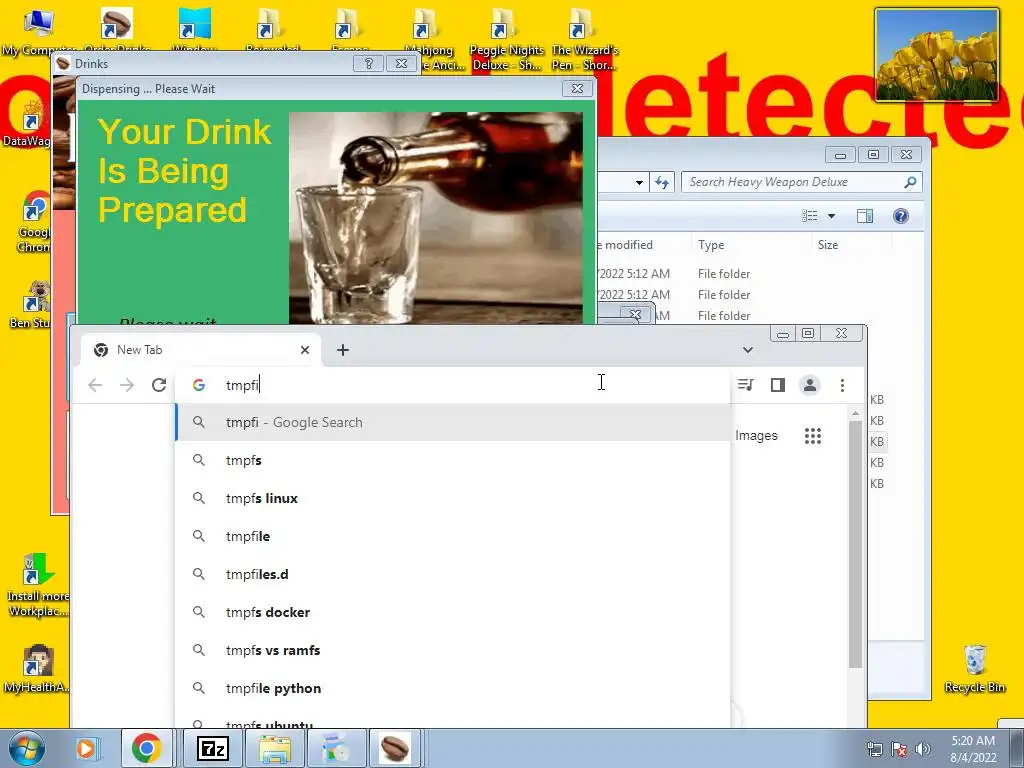Choose 'tmpfile python' suggestion
The width and height of the screenshot is (1024, 768).
click(452, 688)
